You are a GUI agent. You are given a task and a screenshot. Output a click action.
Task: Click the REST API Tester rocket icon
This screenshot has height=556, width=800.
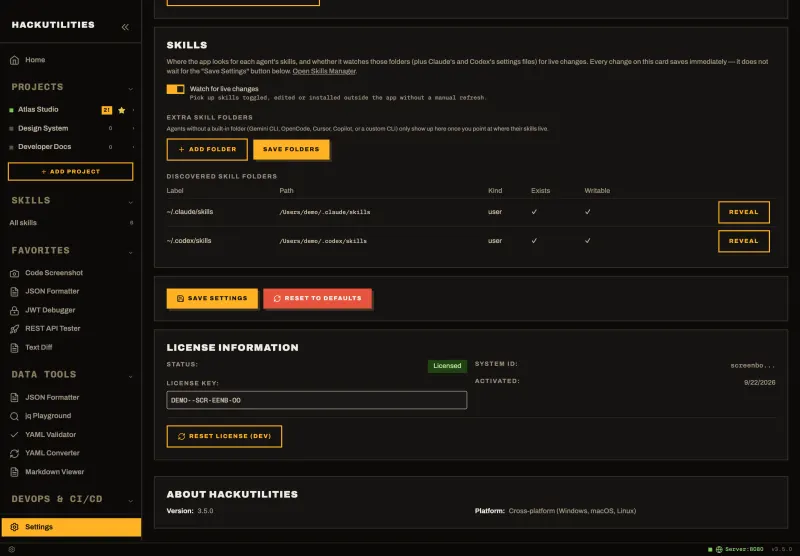pyautogui.click(x=14, y=329)
